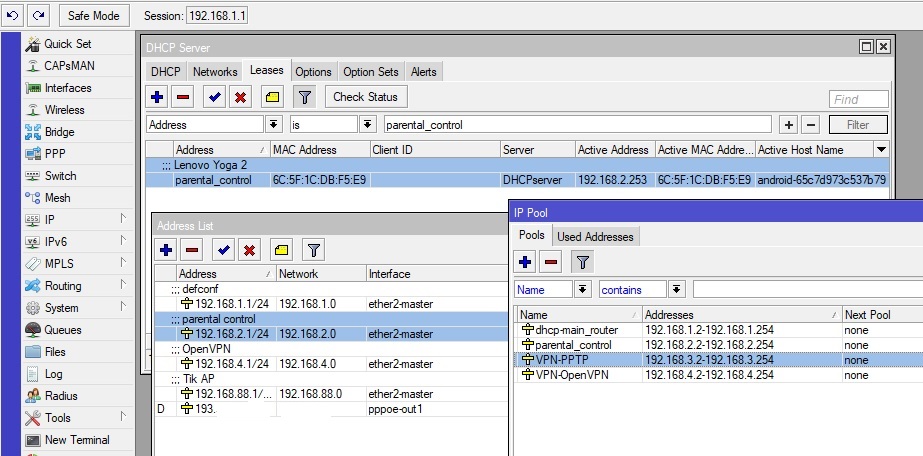923x456 pixels.
Task: Click the redo arrow icon
Action: pyautogui.click(x=38, y=15)
